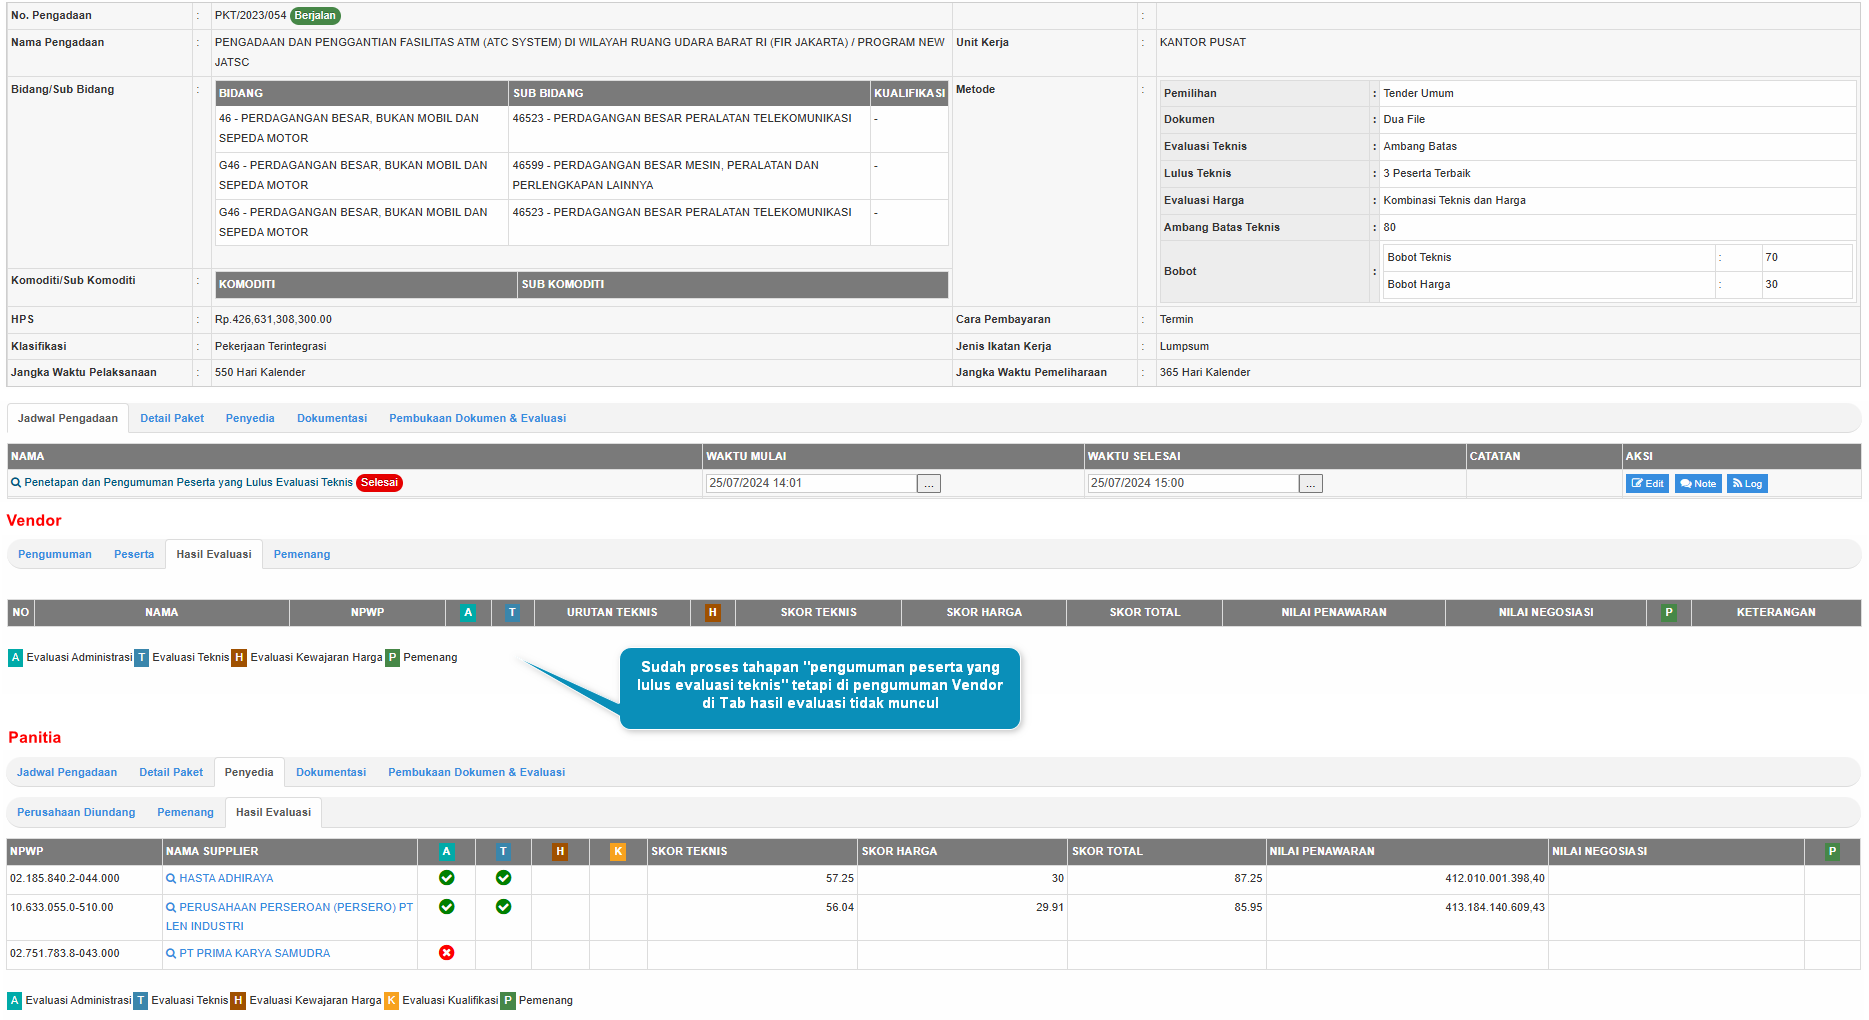Select Perusahaan Diundang sub-tab
This screenshot has width=1869, height=1020.
(x=76, y=813)
